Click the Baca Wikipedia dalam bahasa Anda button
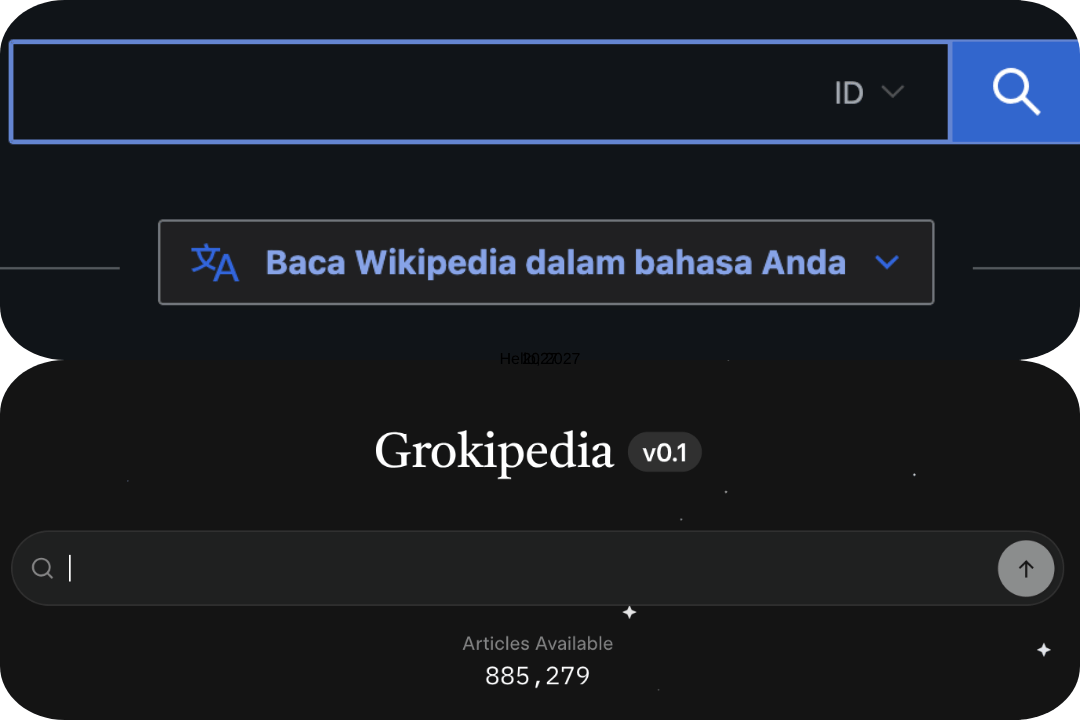 (x=546, y=262)
